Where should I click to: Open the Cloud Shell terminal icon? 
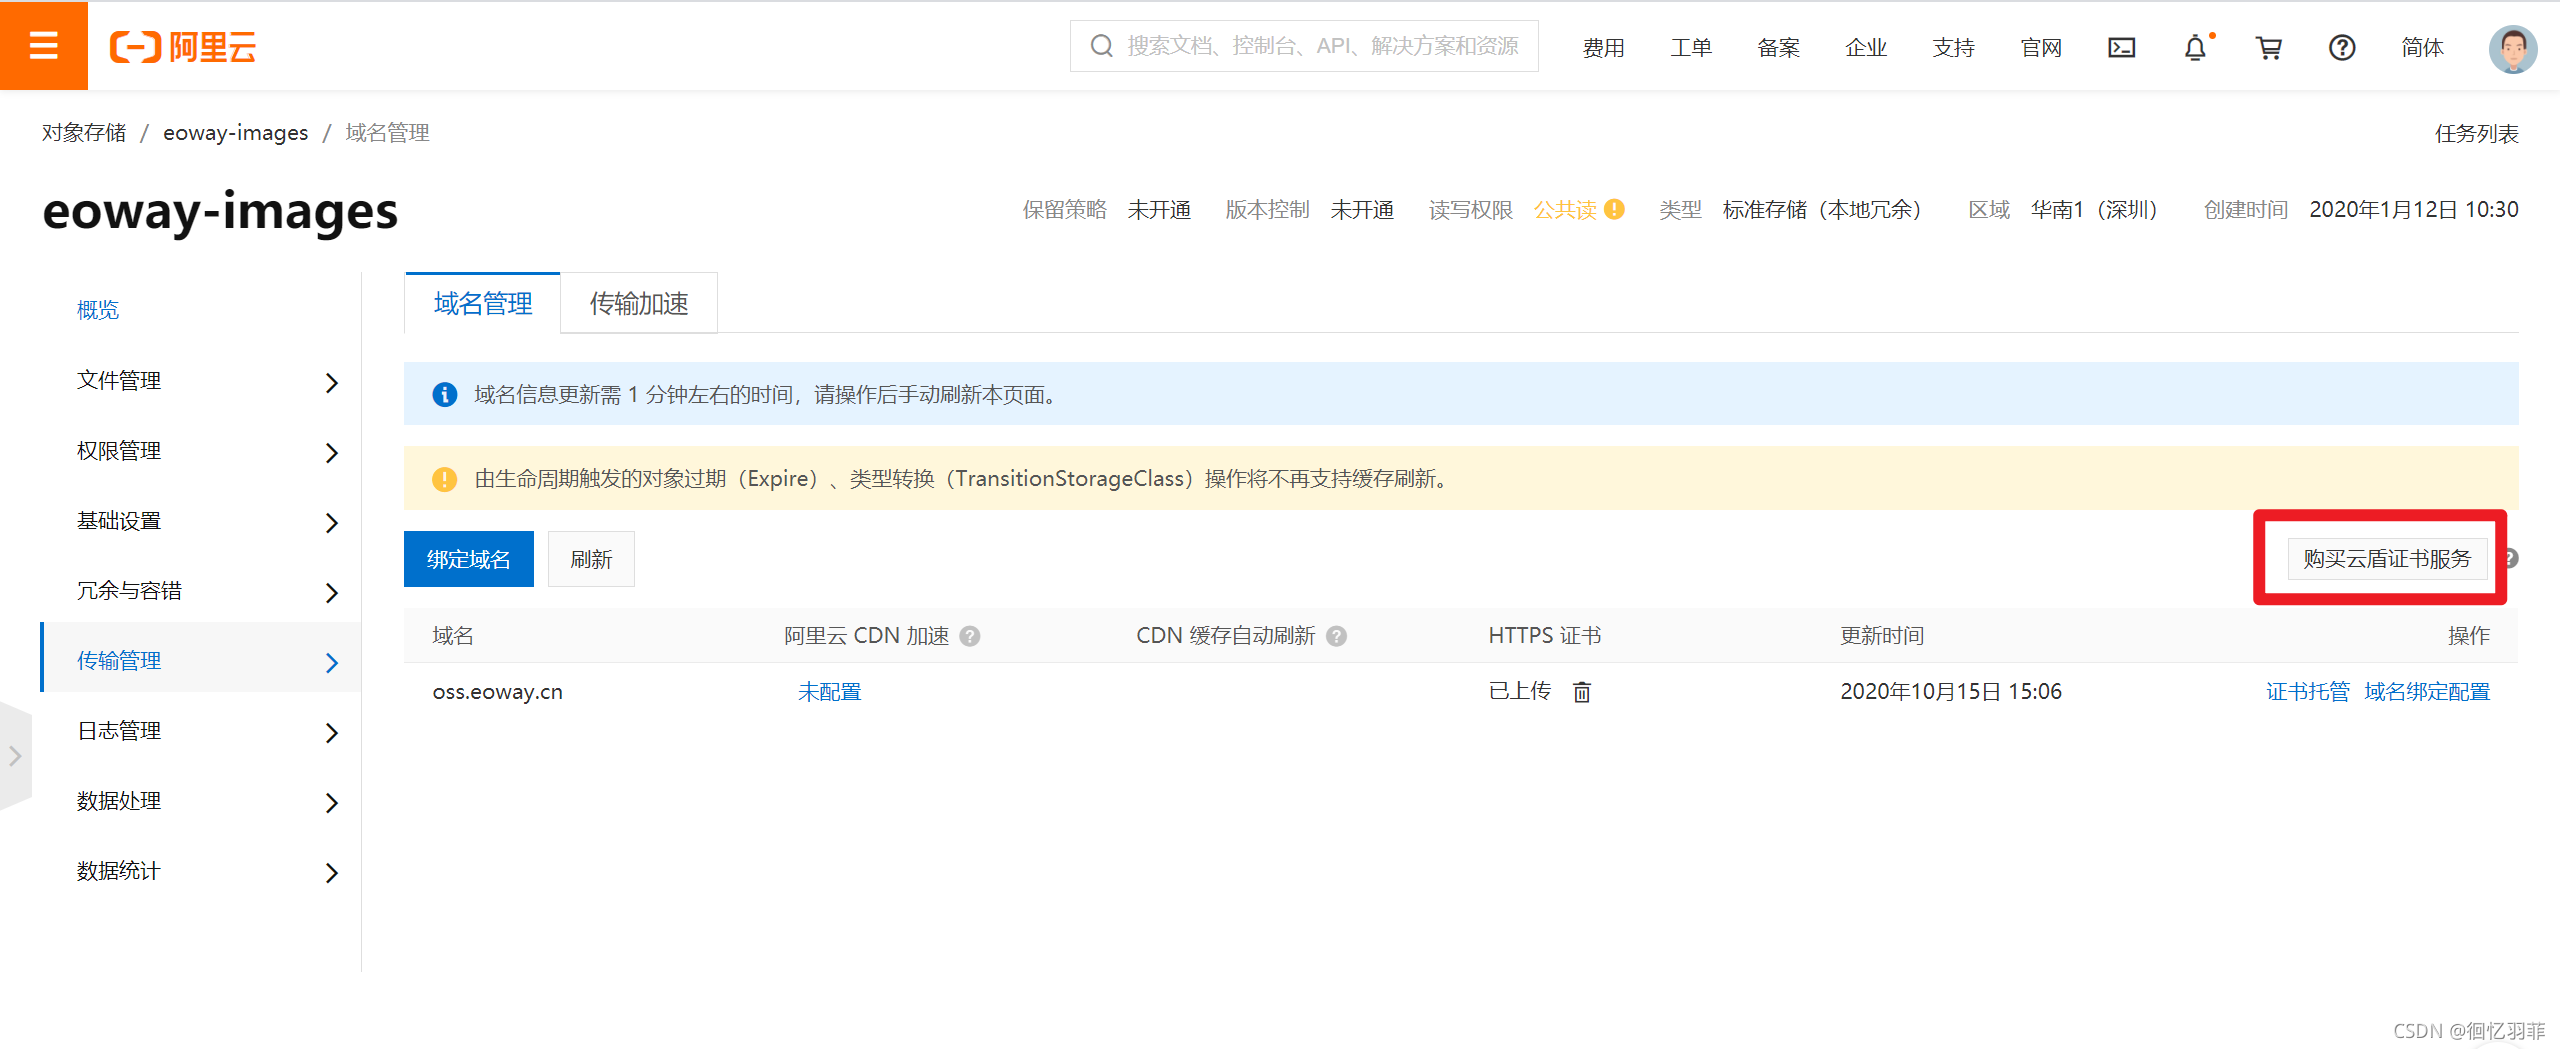(x=2121, y=47)
